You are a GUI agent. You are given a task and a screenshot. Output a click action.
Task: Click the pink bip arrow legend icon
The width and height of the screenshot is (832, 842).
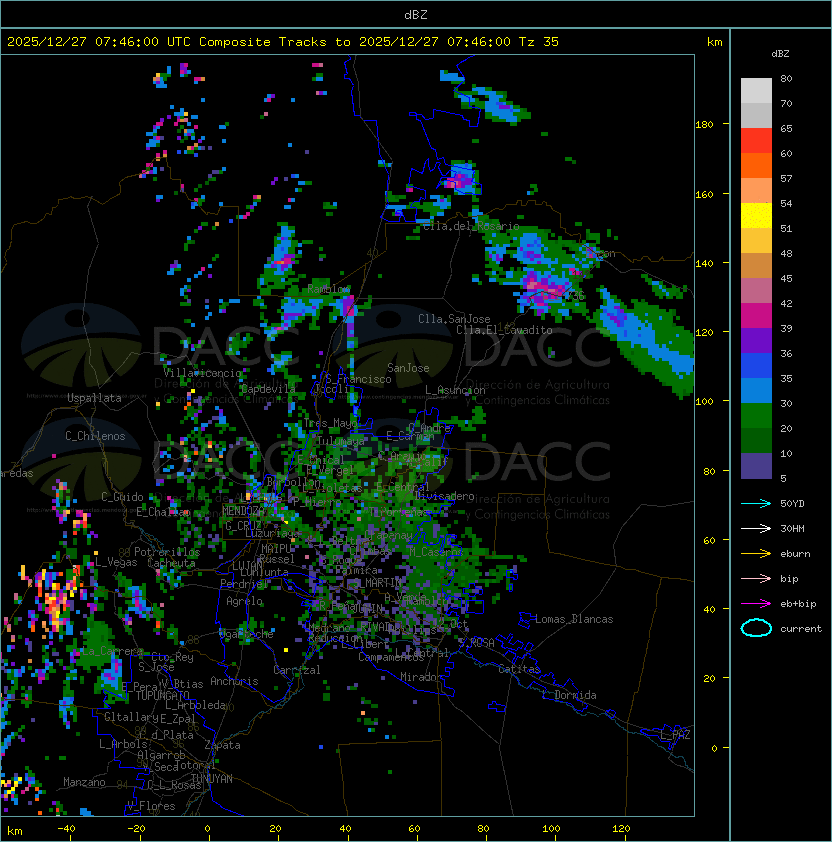[756, 579]
